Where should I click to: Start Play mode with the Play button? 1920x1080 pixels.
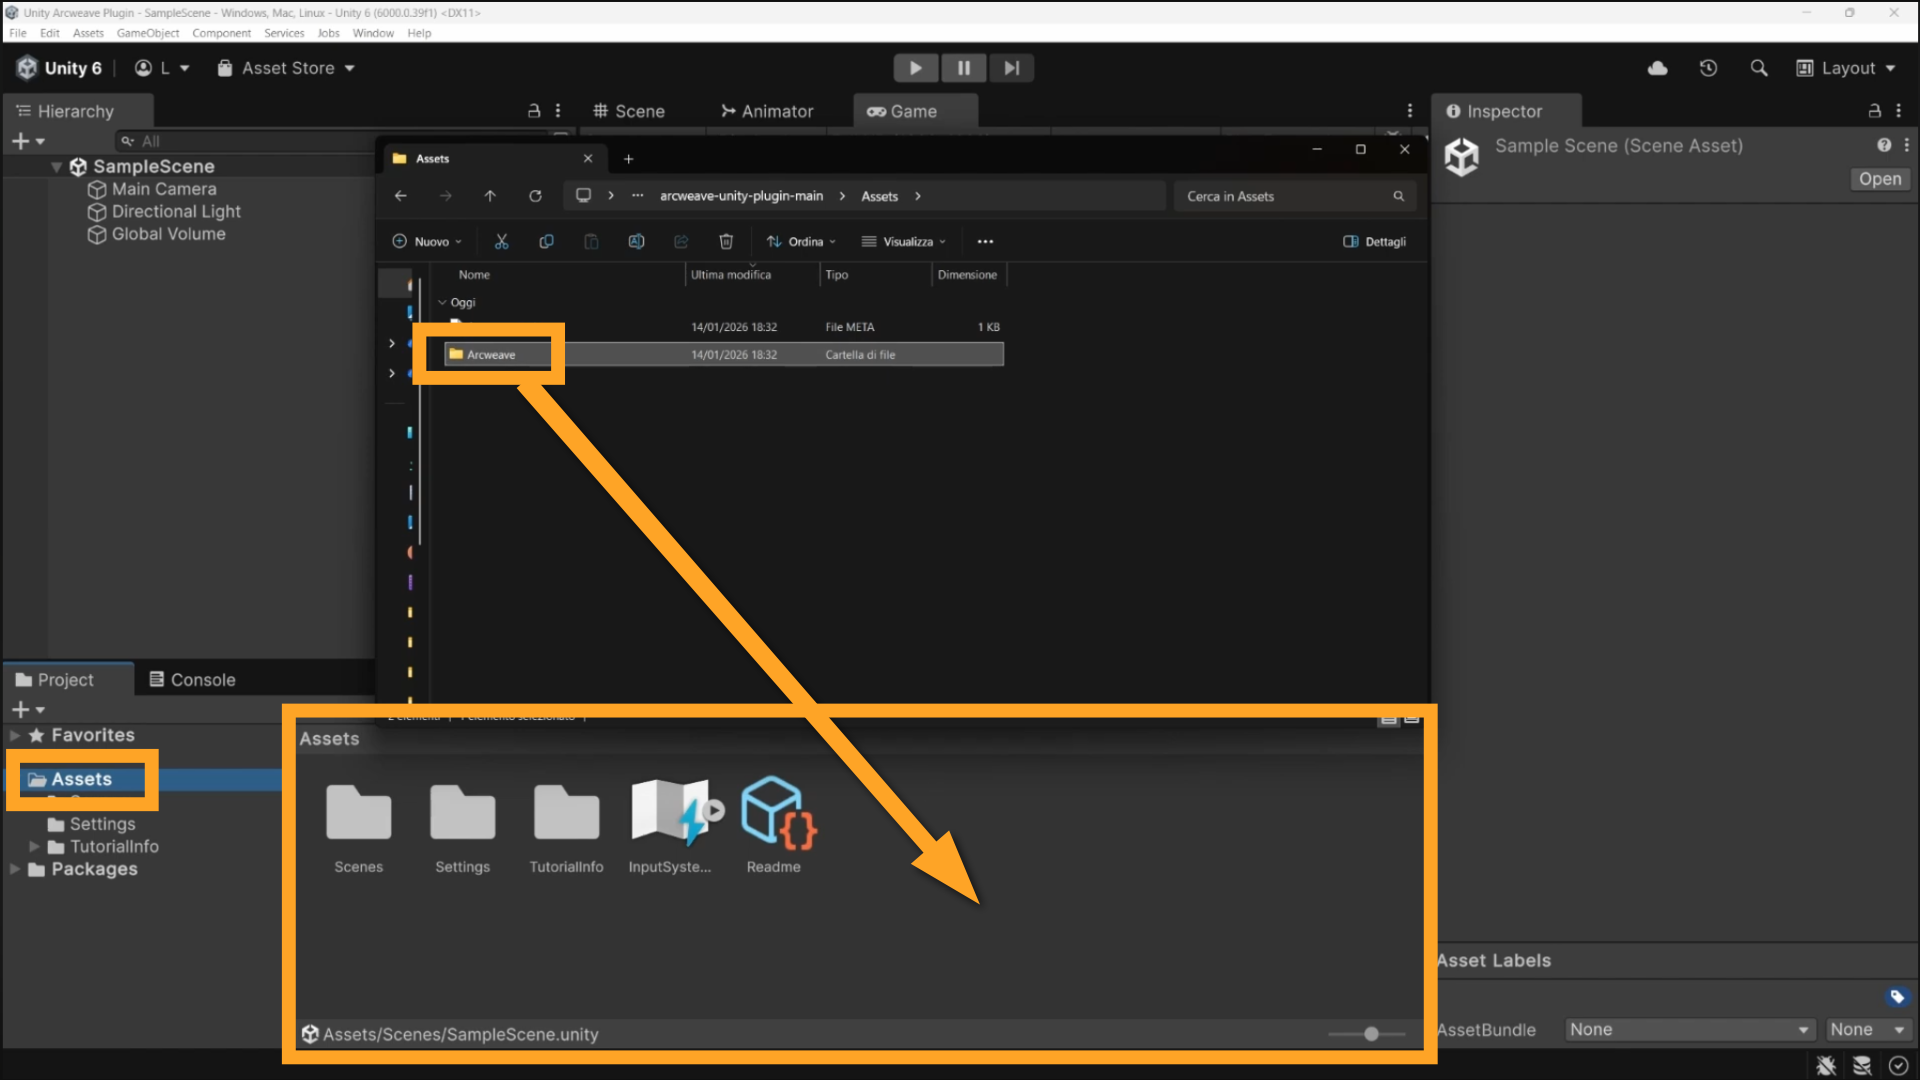(x=915, y=68)
